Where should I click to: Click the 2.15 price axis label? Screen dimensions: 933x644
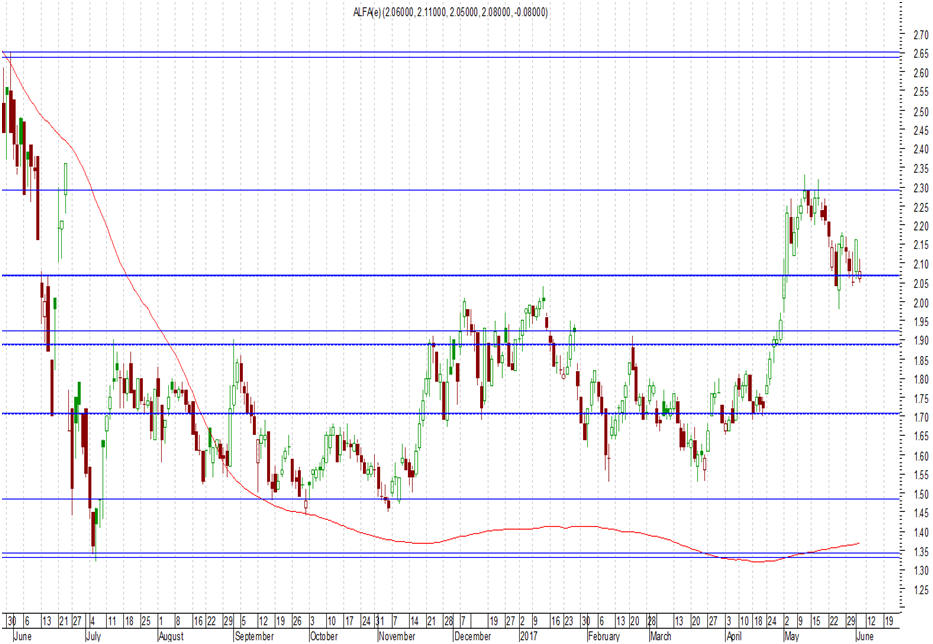click(921, 245)
